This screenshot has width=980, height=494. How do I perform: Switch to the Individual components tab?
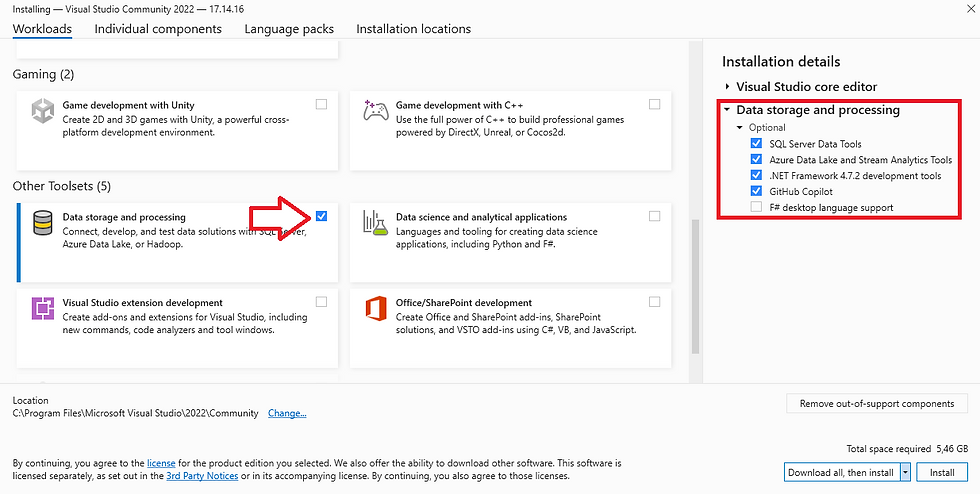tap(158, 29)
